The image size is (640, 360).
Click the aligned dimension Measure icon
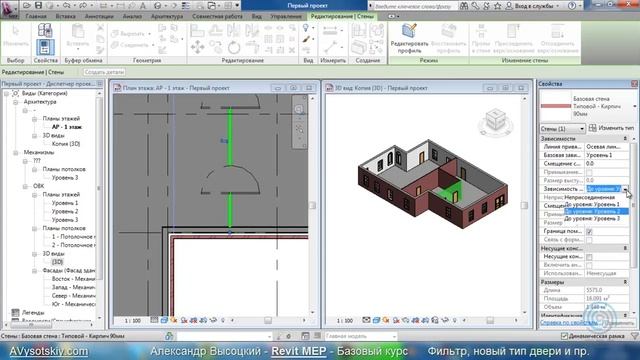[x=330, y=30]
